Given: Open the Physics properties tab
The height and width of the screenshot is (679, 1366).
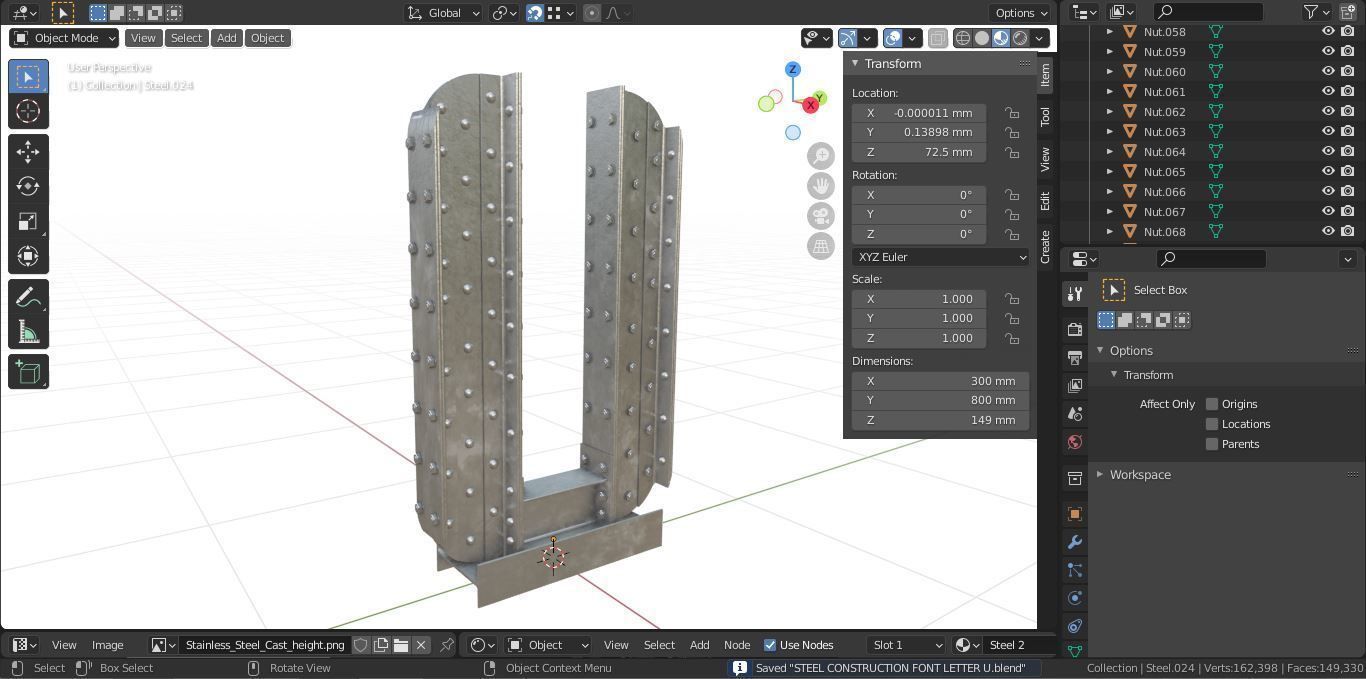Looking at the screenshot, I should point(1075,598).
